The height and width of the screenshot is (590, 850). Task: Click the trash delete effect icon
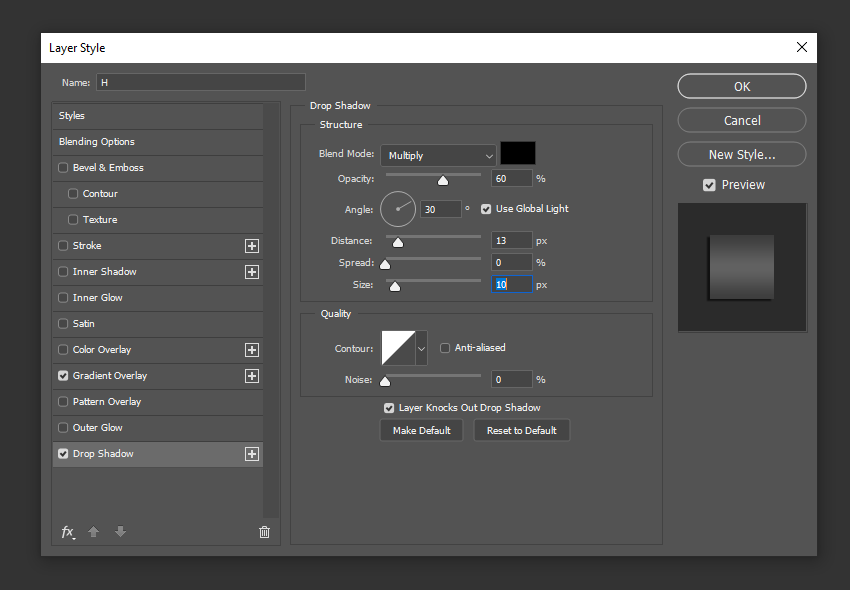click(x=264, y=532)
